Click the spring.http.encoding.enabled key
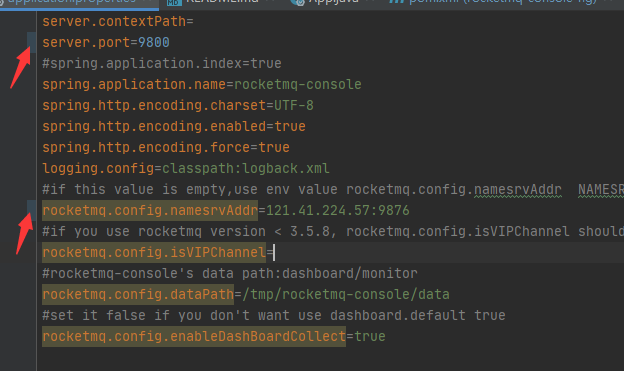The width and height of the screenshot is (624, 371). tap(154, 127)
